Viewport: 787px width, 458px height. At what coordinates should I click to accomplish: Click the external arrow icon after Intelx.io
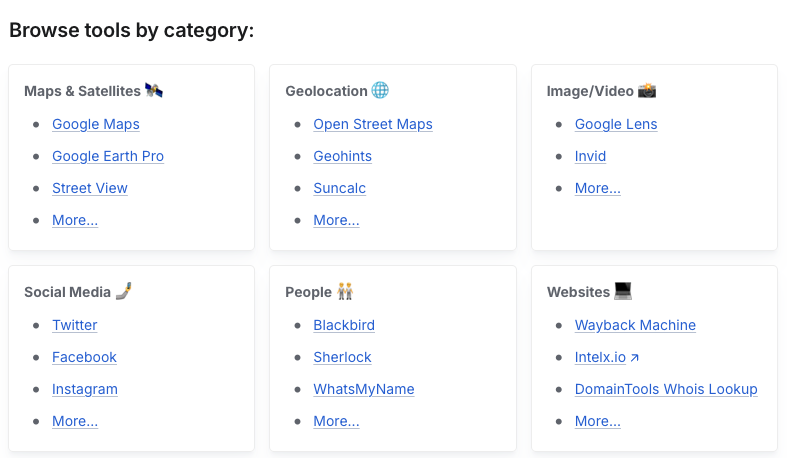pos(635,357)
